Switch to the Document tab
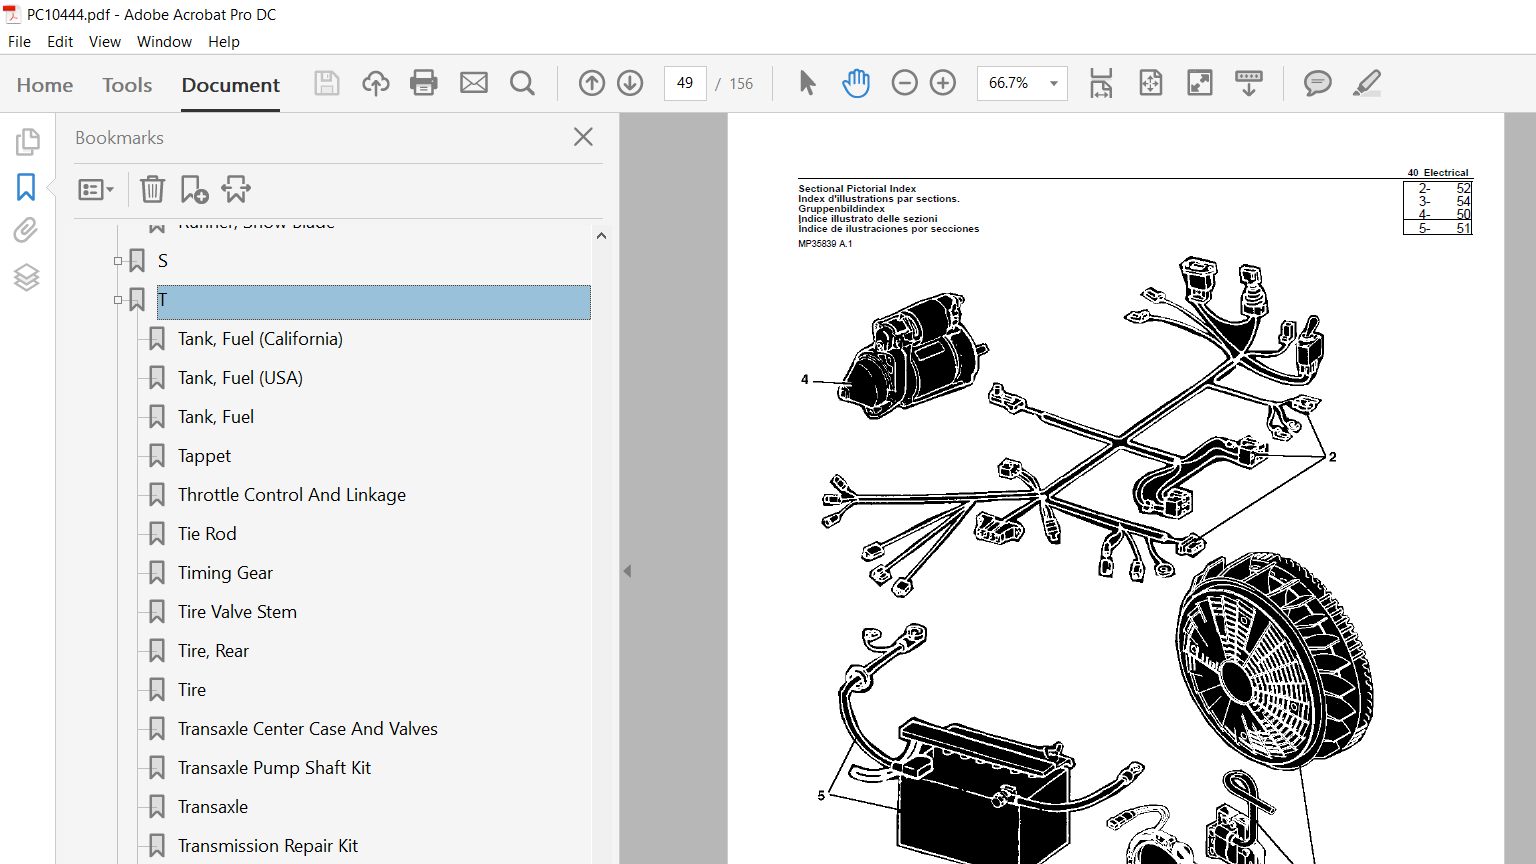 click(231, 85)
